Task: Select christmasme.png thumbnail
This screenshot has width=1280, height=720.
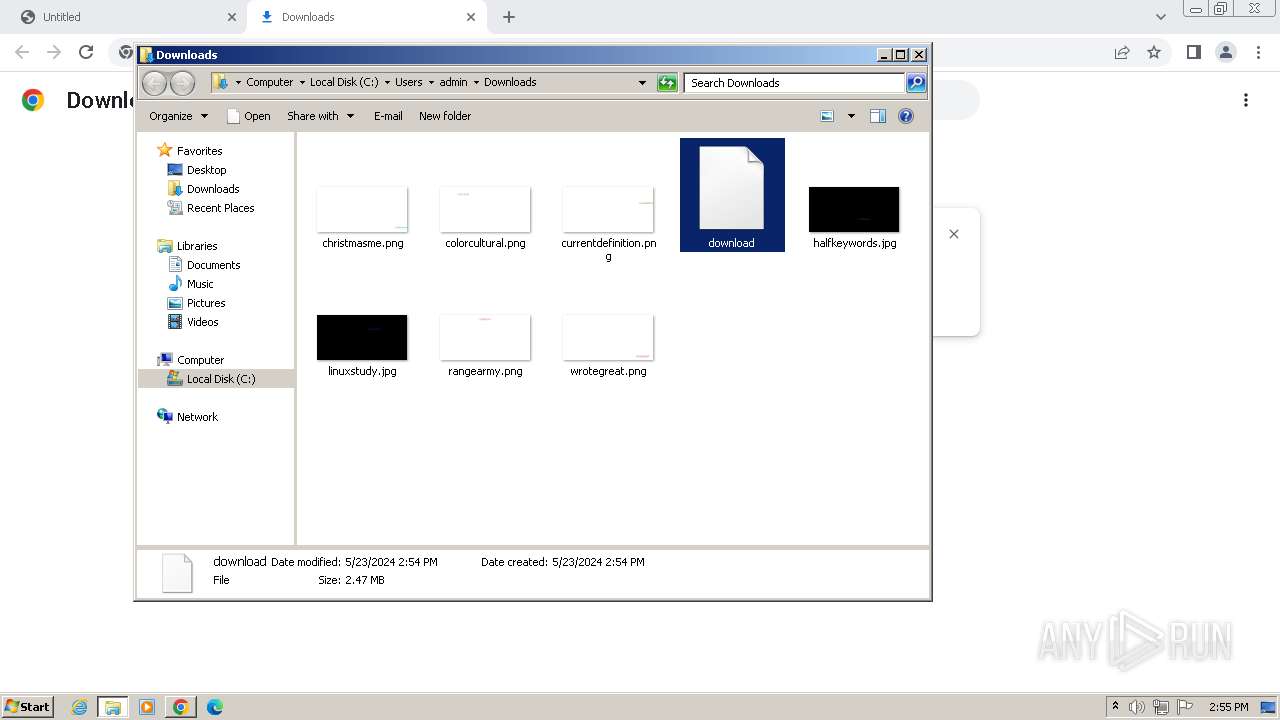Action: click(362, 210)
